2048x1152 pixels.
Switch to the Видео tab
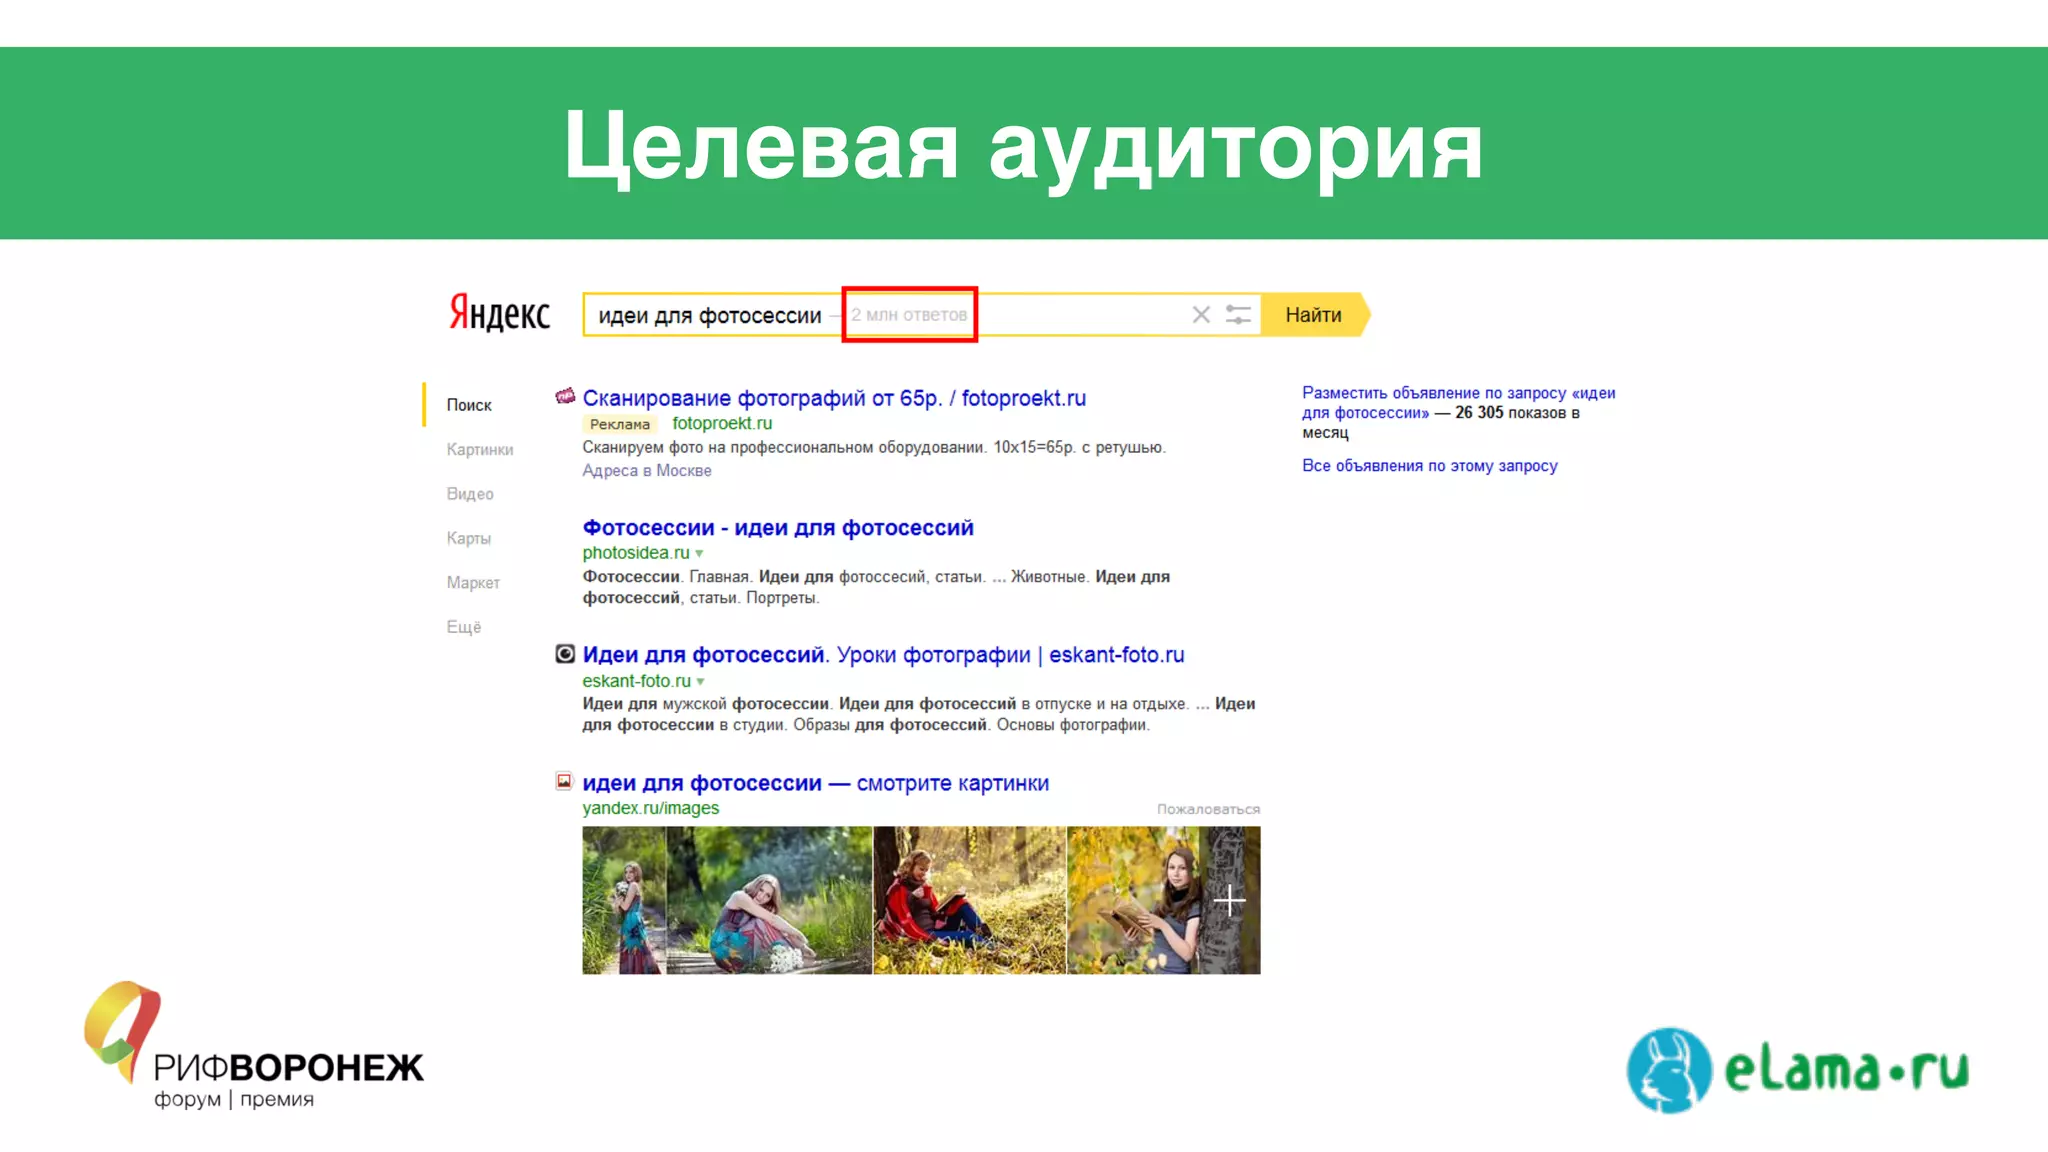pos(470,494)
